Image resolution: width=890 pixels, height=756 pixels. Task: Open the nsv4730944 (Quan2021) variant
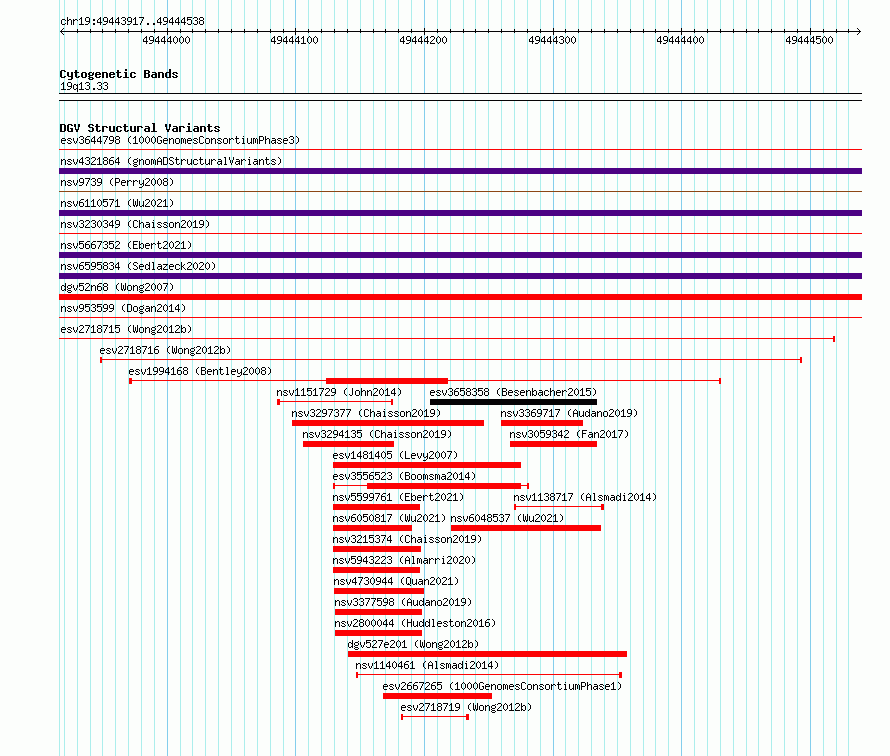coord(396,581)
